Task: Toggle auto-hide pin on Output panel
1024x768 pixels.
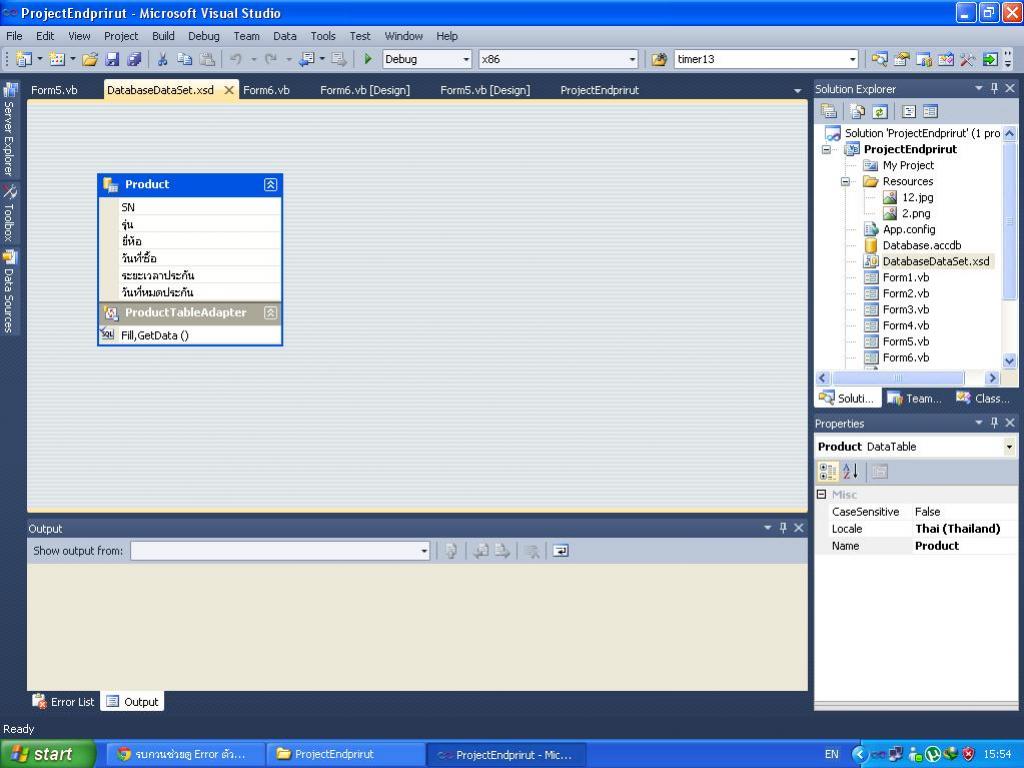Action: (783, 528)
